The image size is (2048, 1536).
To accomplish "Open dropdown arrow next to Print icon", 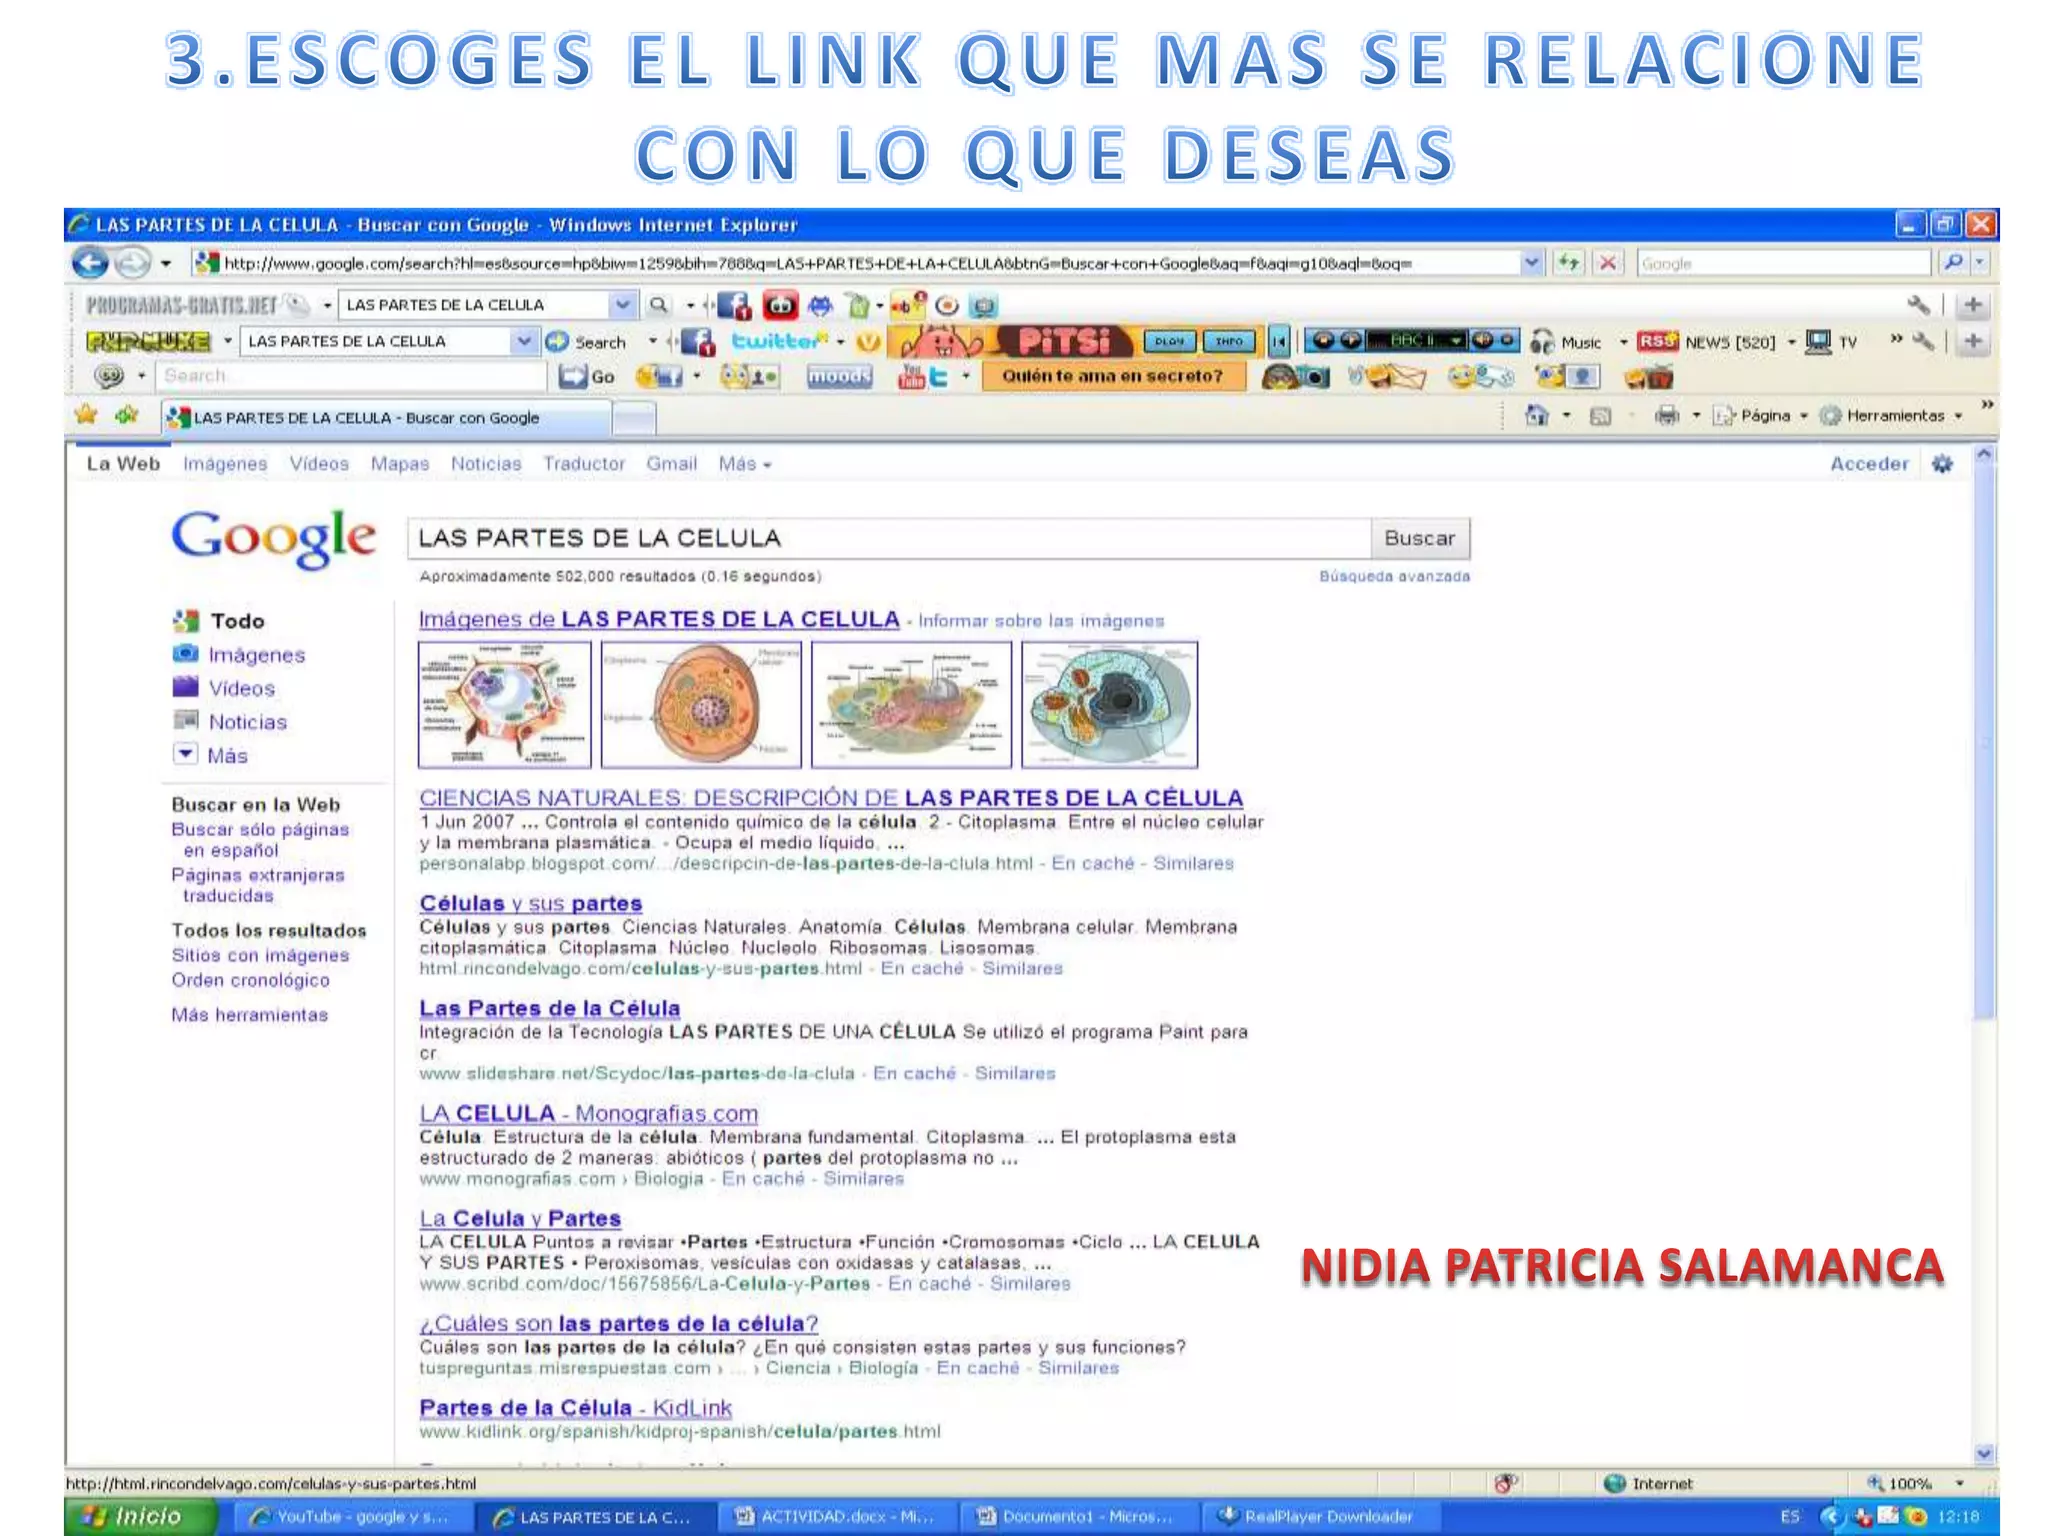I will click(1695, 416).
